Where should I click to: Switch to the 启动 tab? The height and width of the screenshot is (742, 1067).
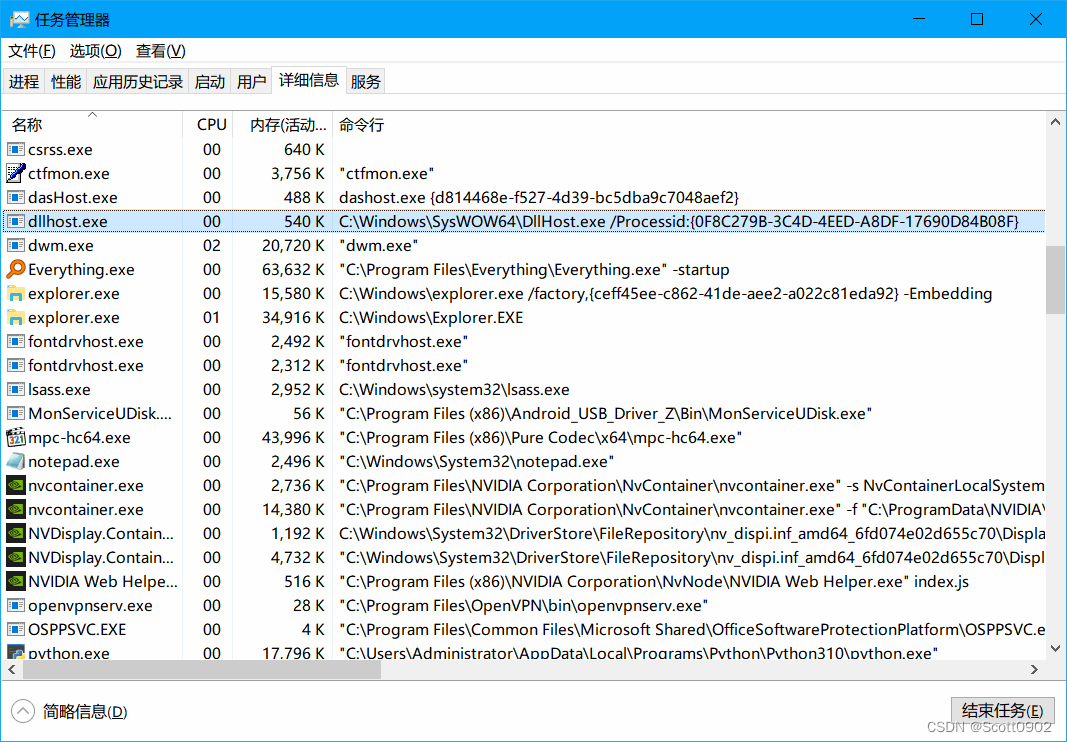point(210,82)
